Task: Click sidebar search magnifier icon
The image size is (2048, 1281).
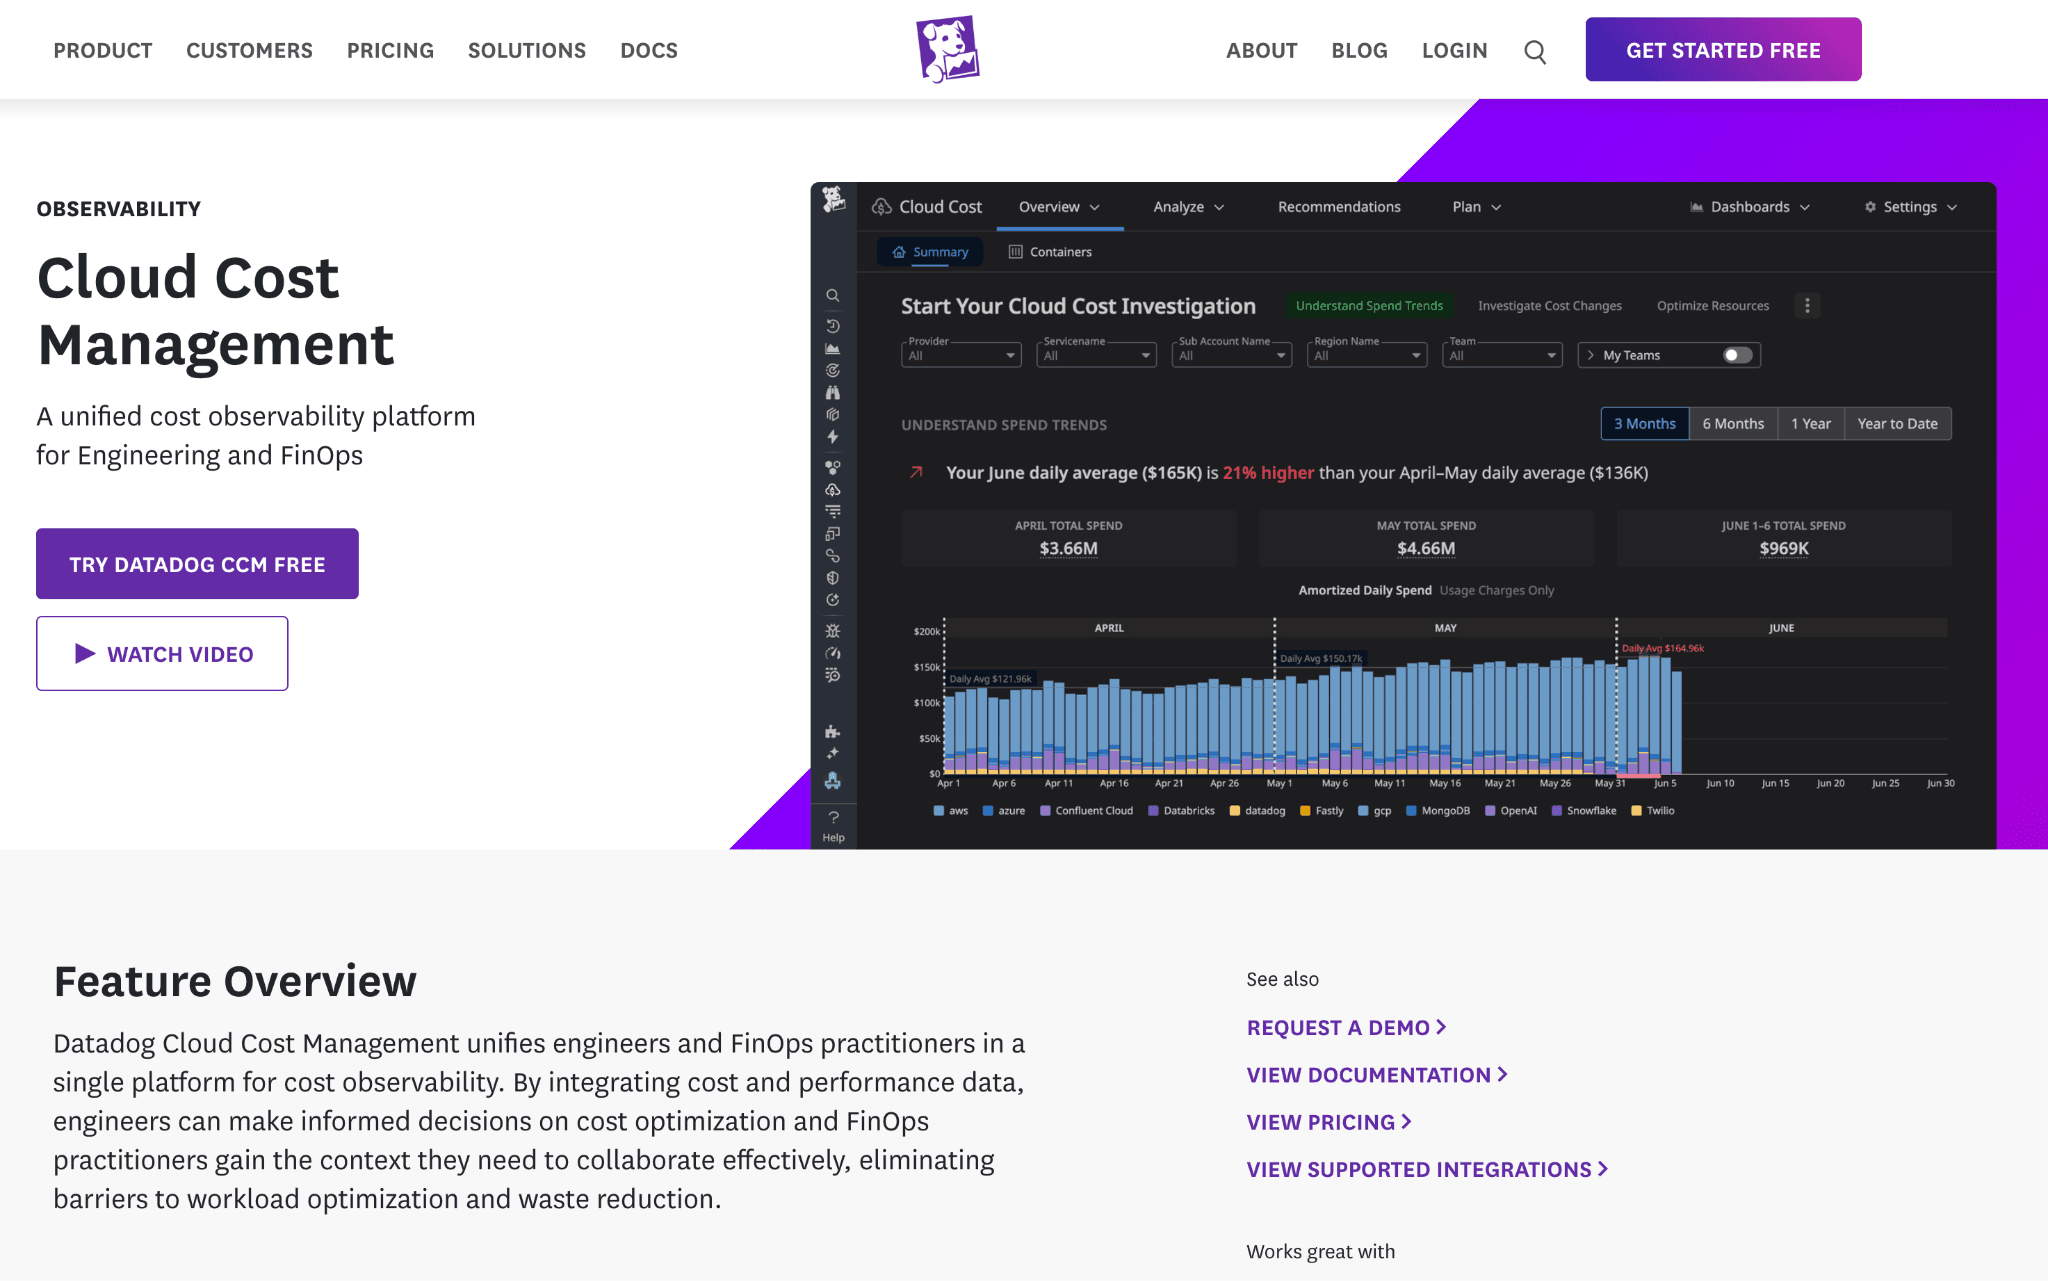Action: point(832,296)
